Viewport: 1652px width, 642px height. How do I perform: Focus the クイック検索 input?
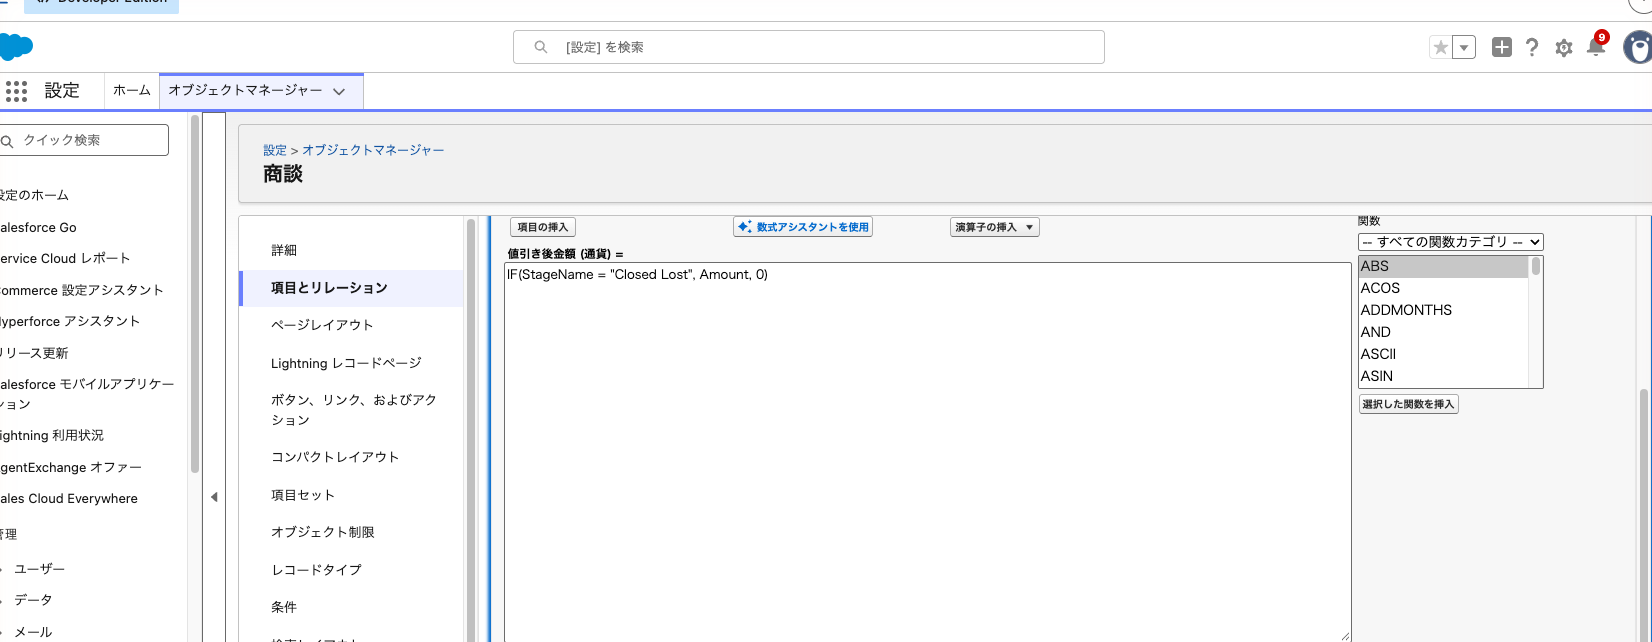[84, 140]
